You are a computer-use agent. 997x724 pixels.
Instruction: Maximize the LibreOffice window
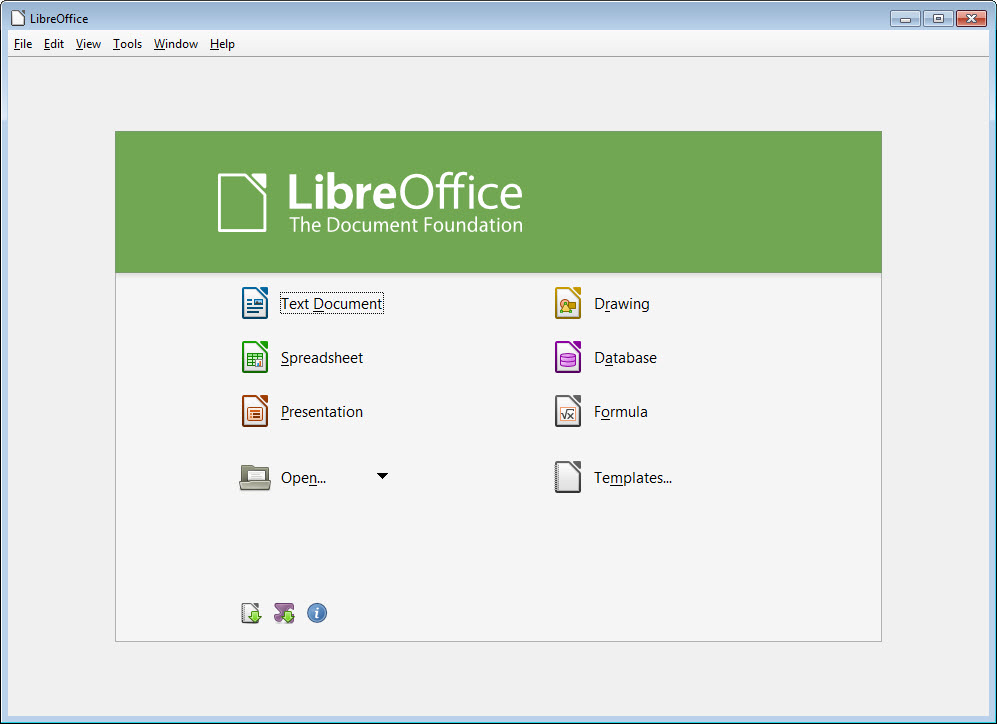(938, 19)
